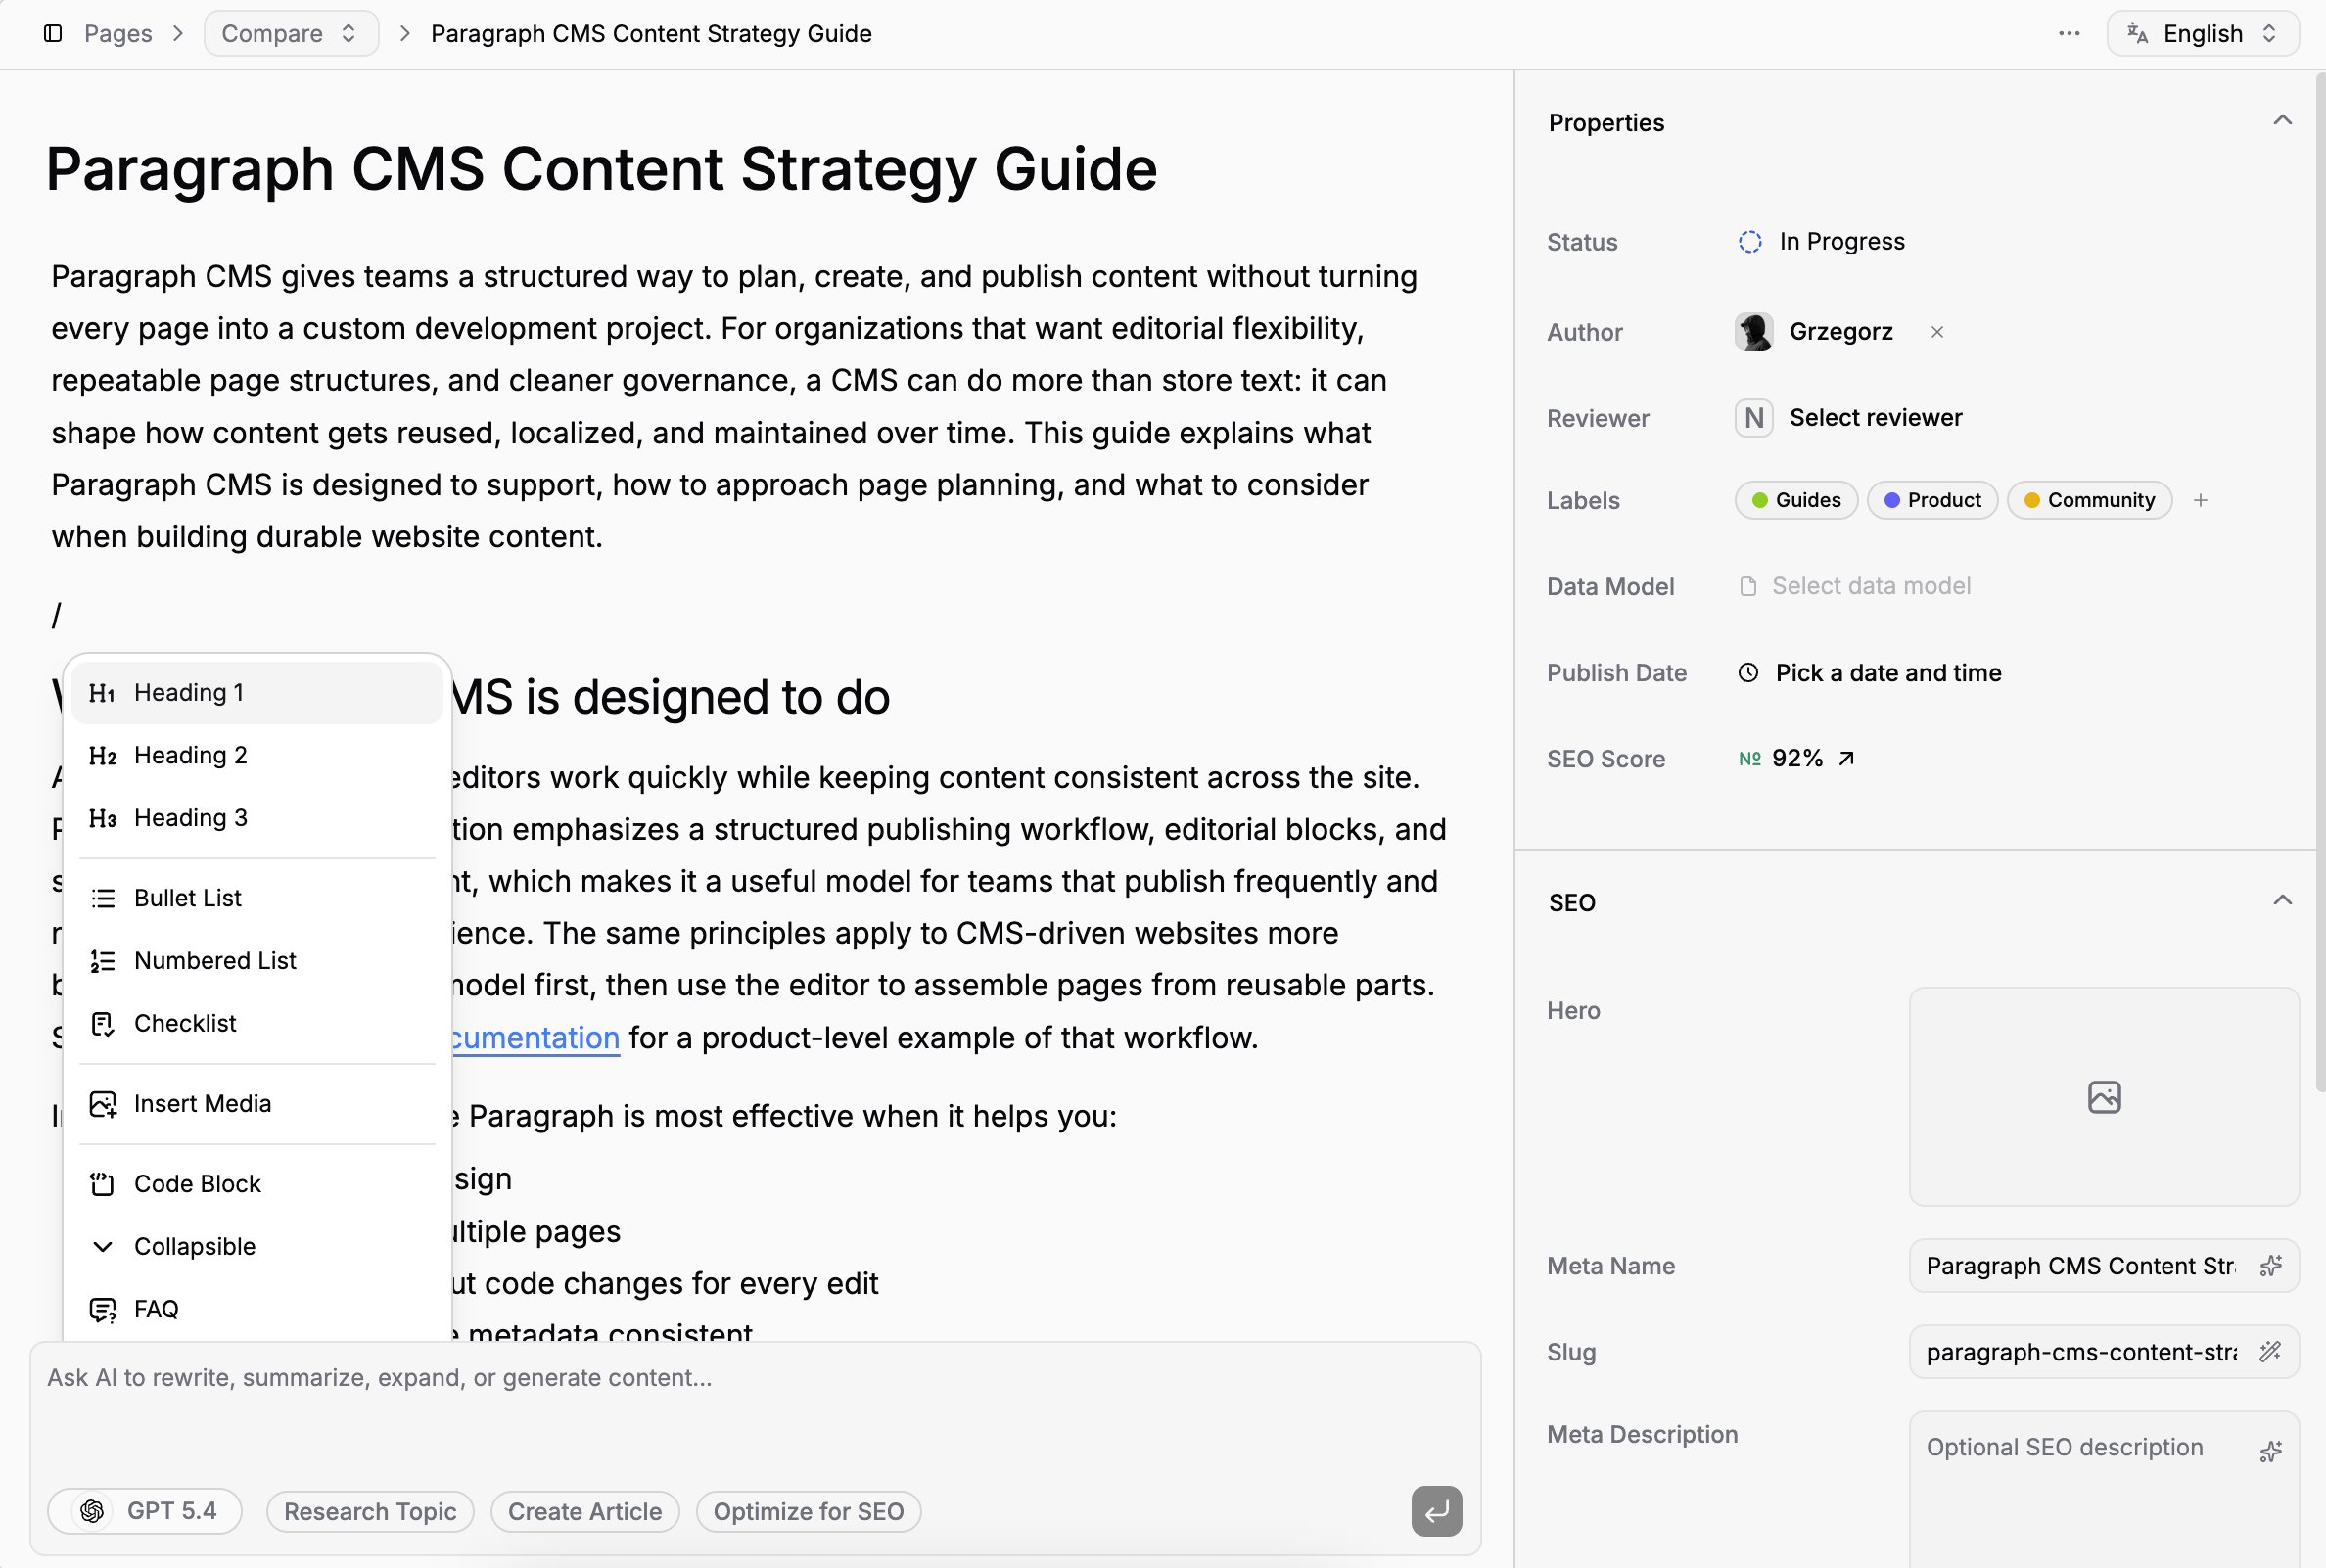Viewport: 2326px width, 1568px height.
Task: Open the In Progress status dropdown
Action: coord(1821,242)
